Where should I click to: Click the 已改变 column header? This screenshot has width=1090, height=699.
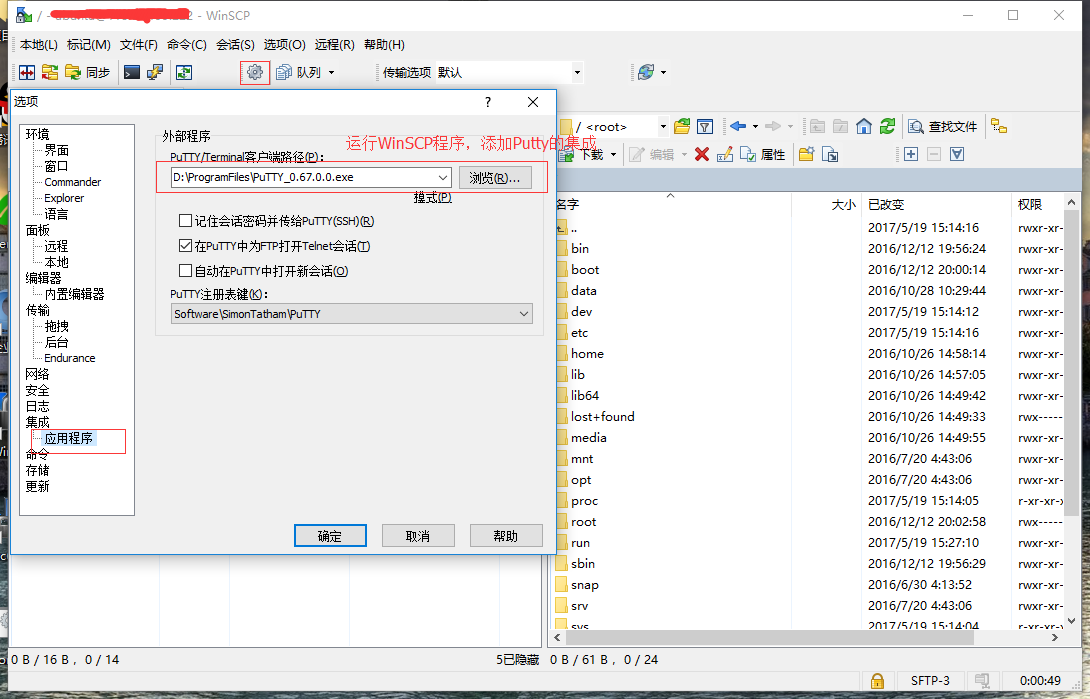[x=937, y=204]
